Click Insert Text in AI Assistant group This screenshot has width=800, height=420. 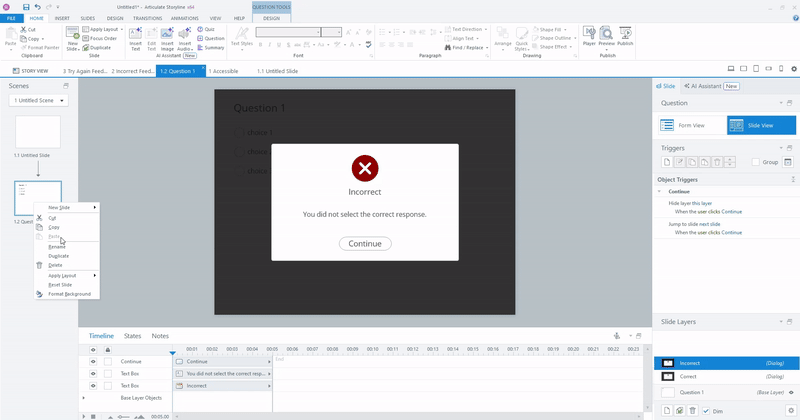coord(135,38)
